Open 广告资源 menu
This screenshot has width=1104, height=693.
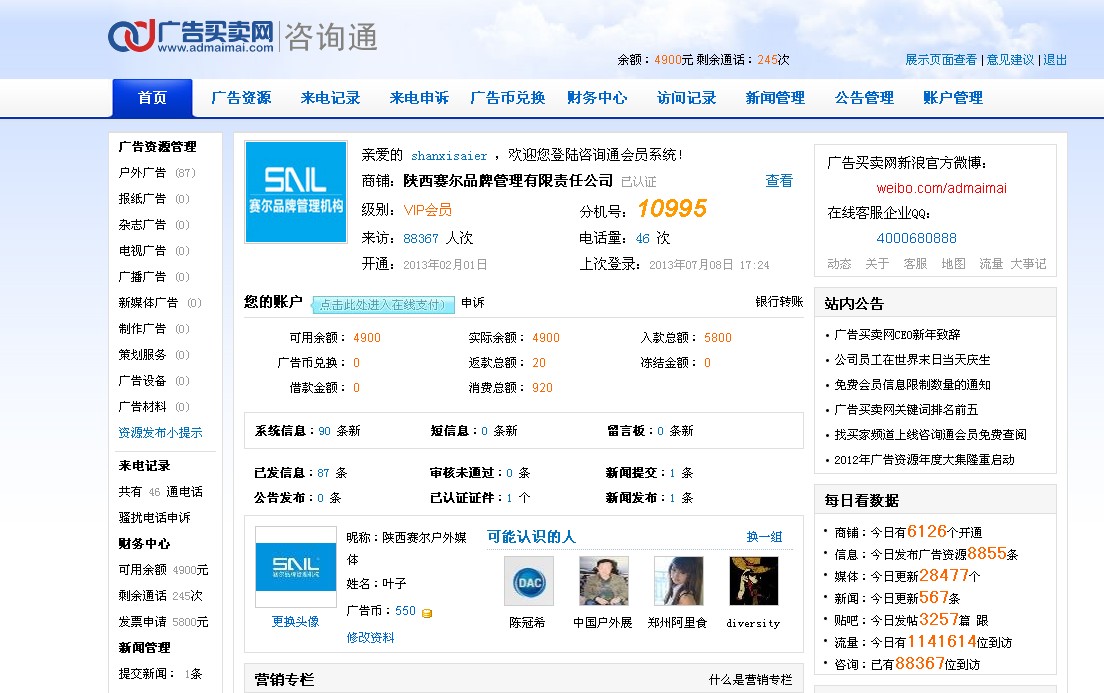pyautogui.click(x=242, y=98)
